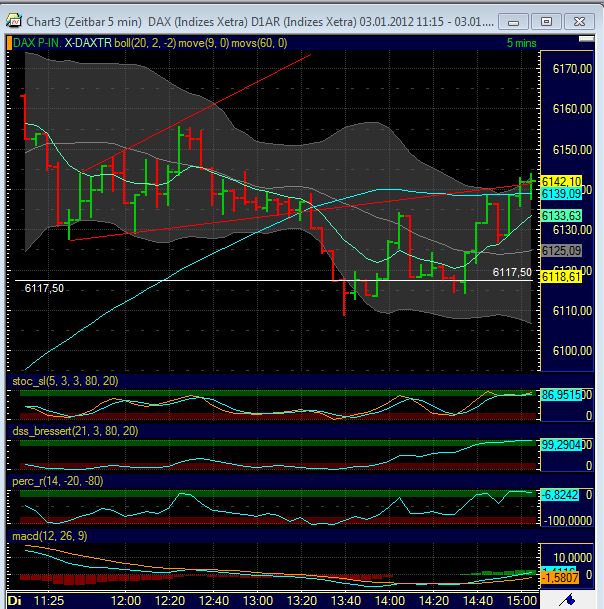Click the 13:40 time axis label
The width and height of the screenshot is (604, 609).
(346, 601)
